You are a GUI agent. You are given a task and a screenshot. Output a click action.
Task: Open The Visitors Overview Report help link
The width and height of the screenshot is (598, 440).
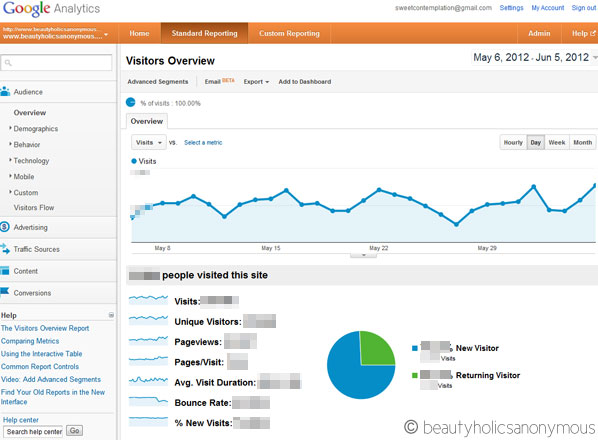[x=45, y=328]
